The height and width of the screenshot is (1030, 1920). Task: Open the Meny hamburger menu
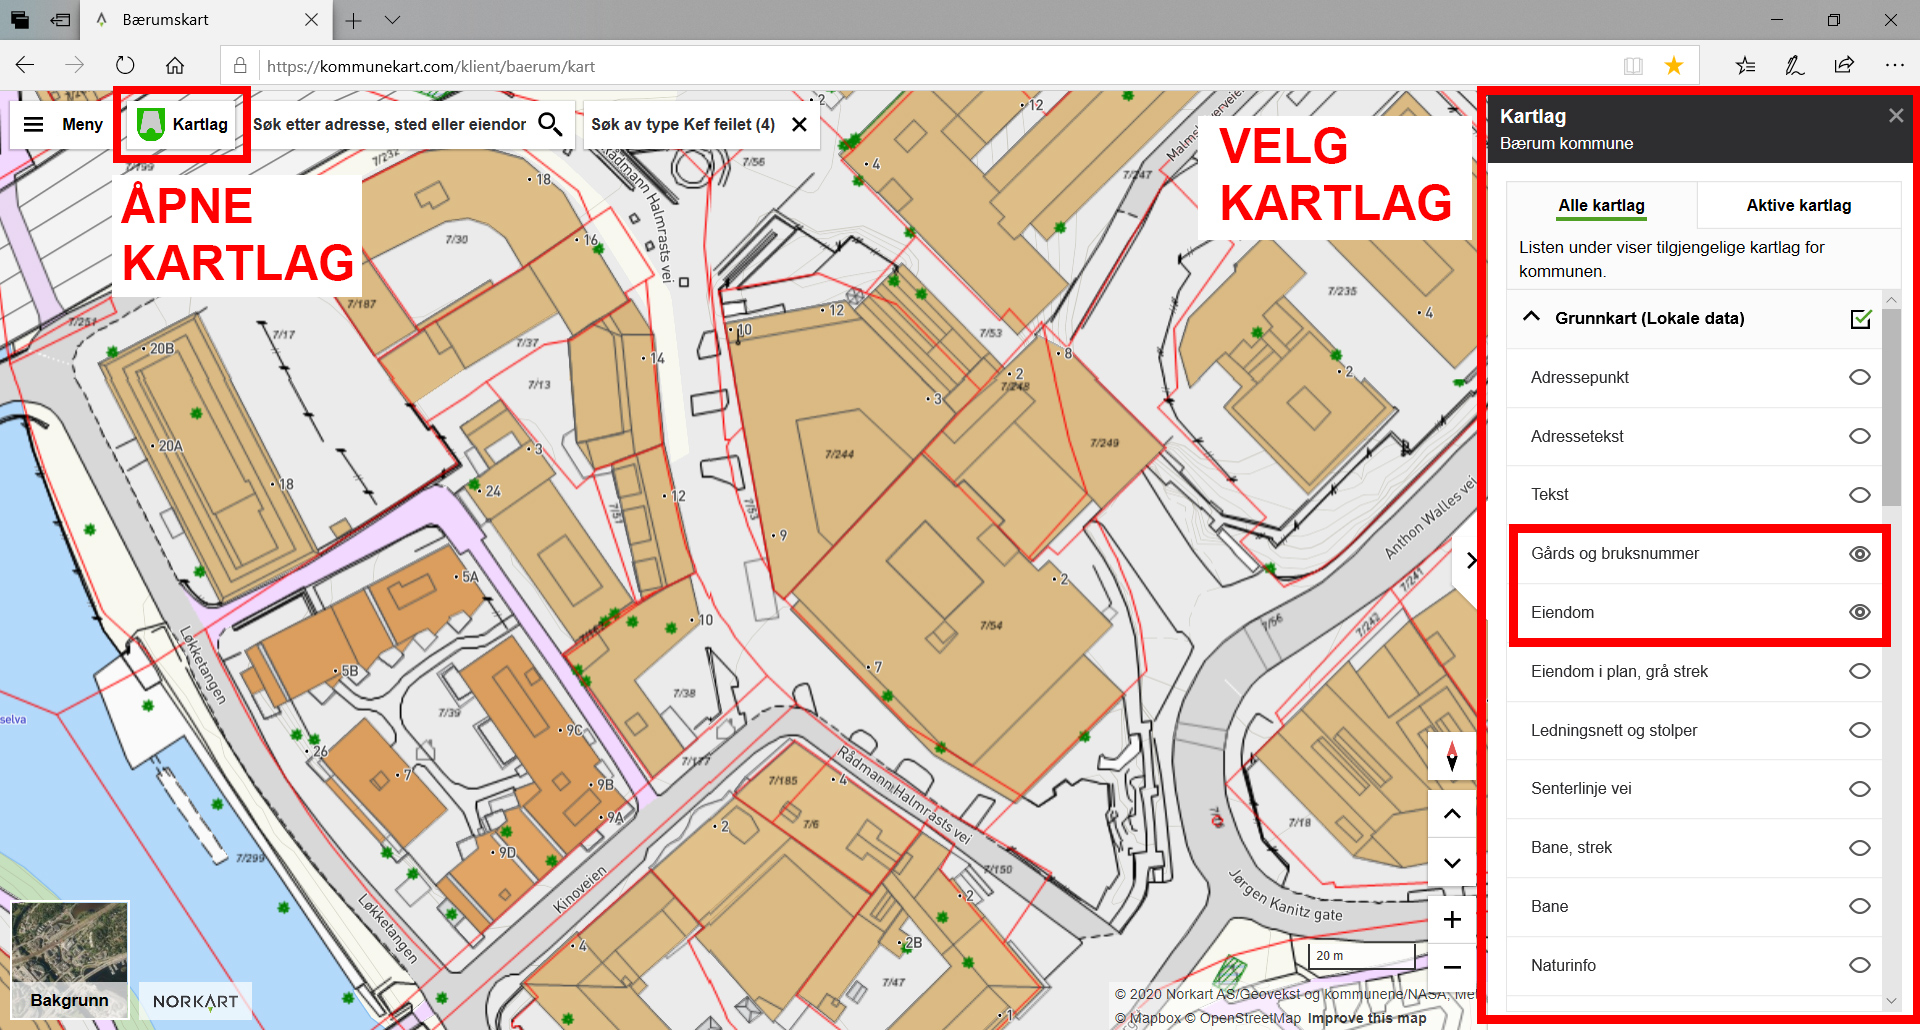pyautogui.click(x=62, y=124)
